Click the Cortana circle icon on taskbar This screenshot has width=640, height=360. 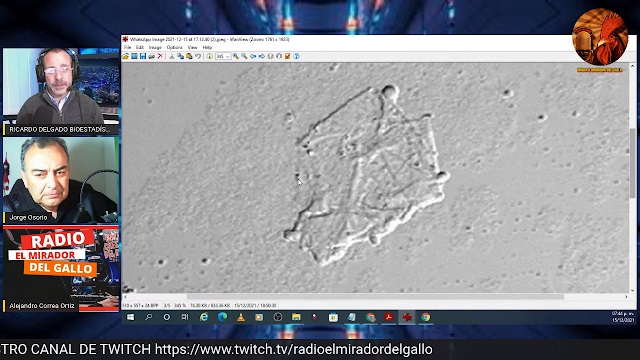pyautogui.click(x=167, y=317)
